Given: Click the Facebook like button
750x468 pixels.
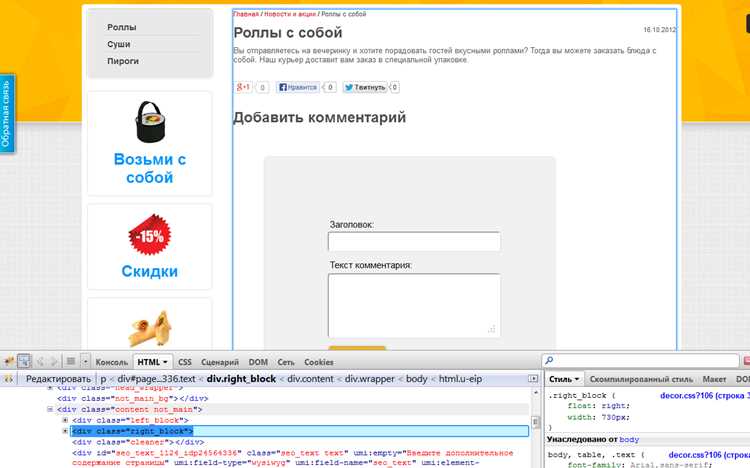Looking at the screenshot, I should pos(298,87).
